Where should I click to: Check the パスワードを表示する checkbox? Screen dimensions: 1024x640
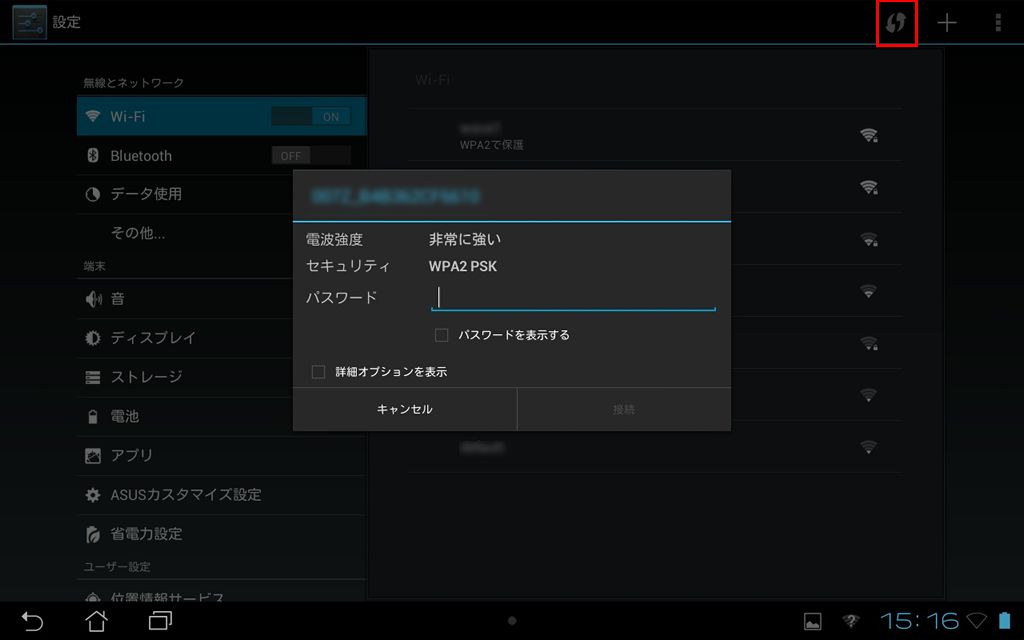(441, 335)
